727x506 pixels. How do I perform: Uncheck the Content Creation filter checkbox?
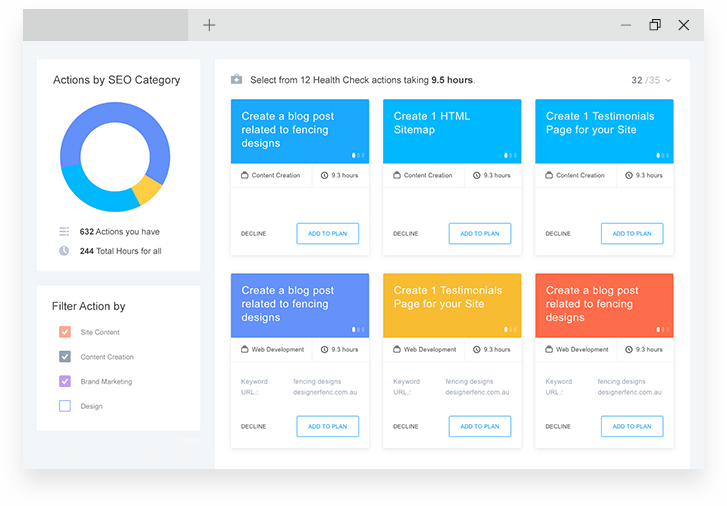[65, 357]
